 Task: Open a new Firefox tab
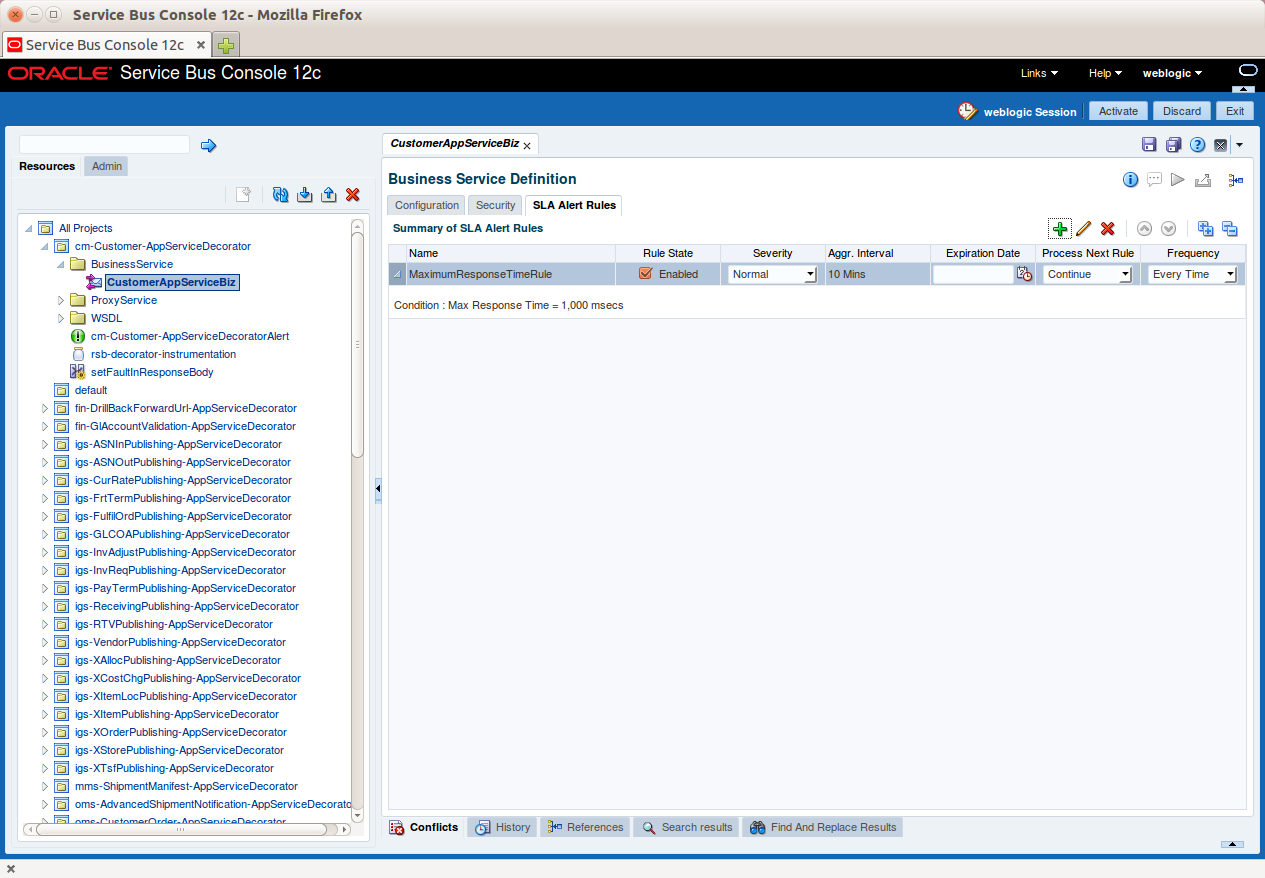point(227,45)
